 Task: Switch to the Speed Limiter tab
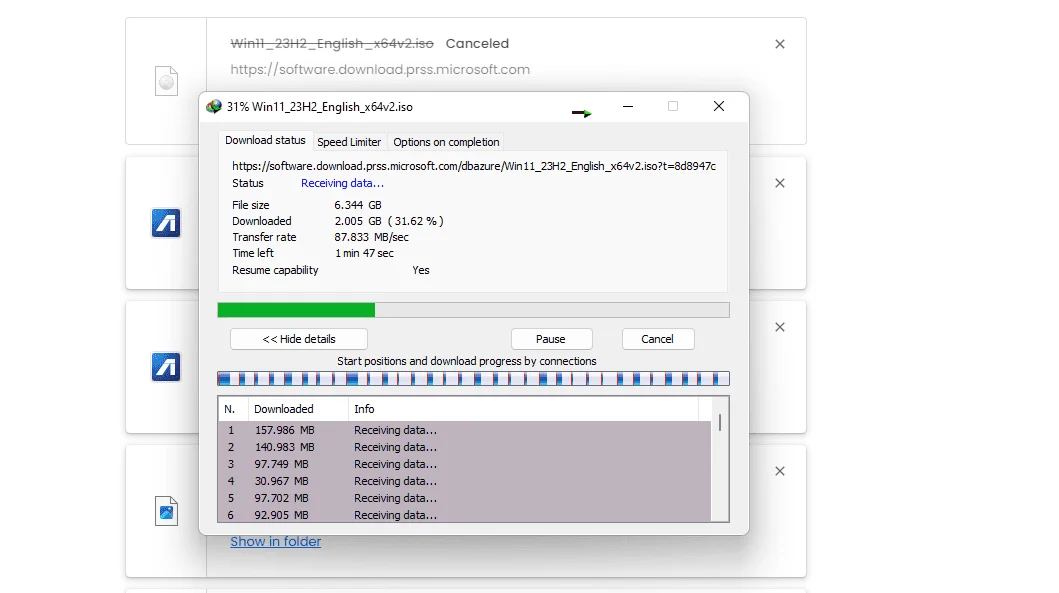[349, 142]
